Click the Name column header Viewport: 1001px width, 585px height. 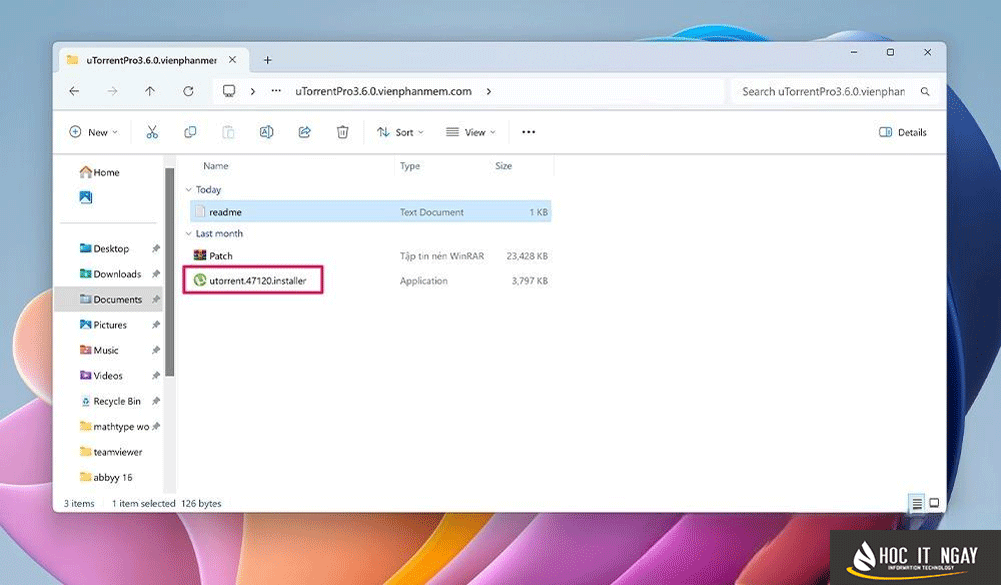(x=216, y=165)
